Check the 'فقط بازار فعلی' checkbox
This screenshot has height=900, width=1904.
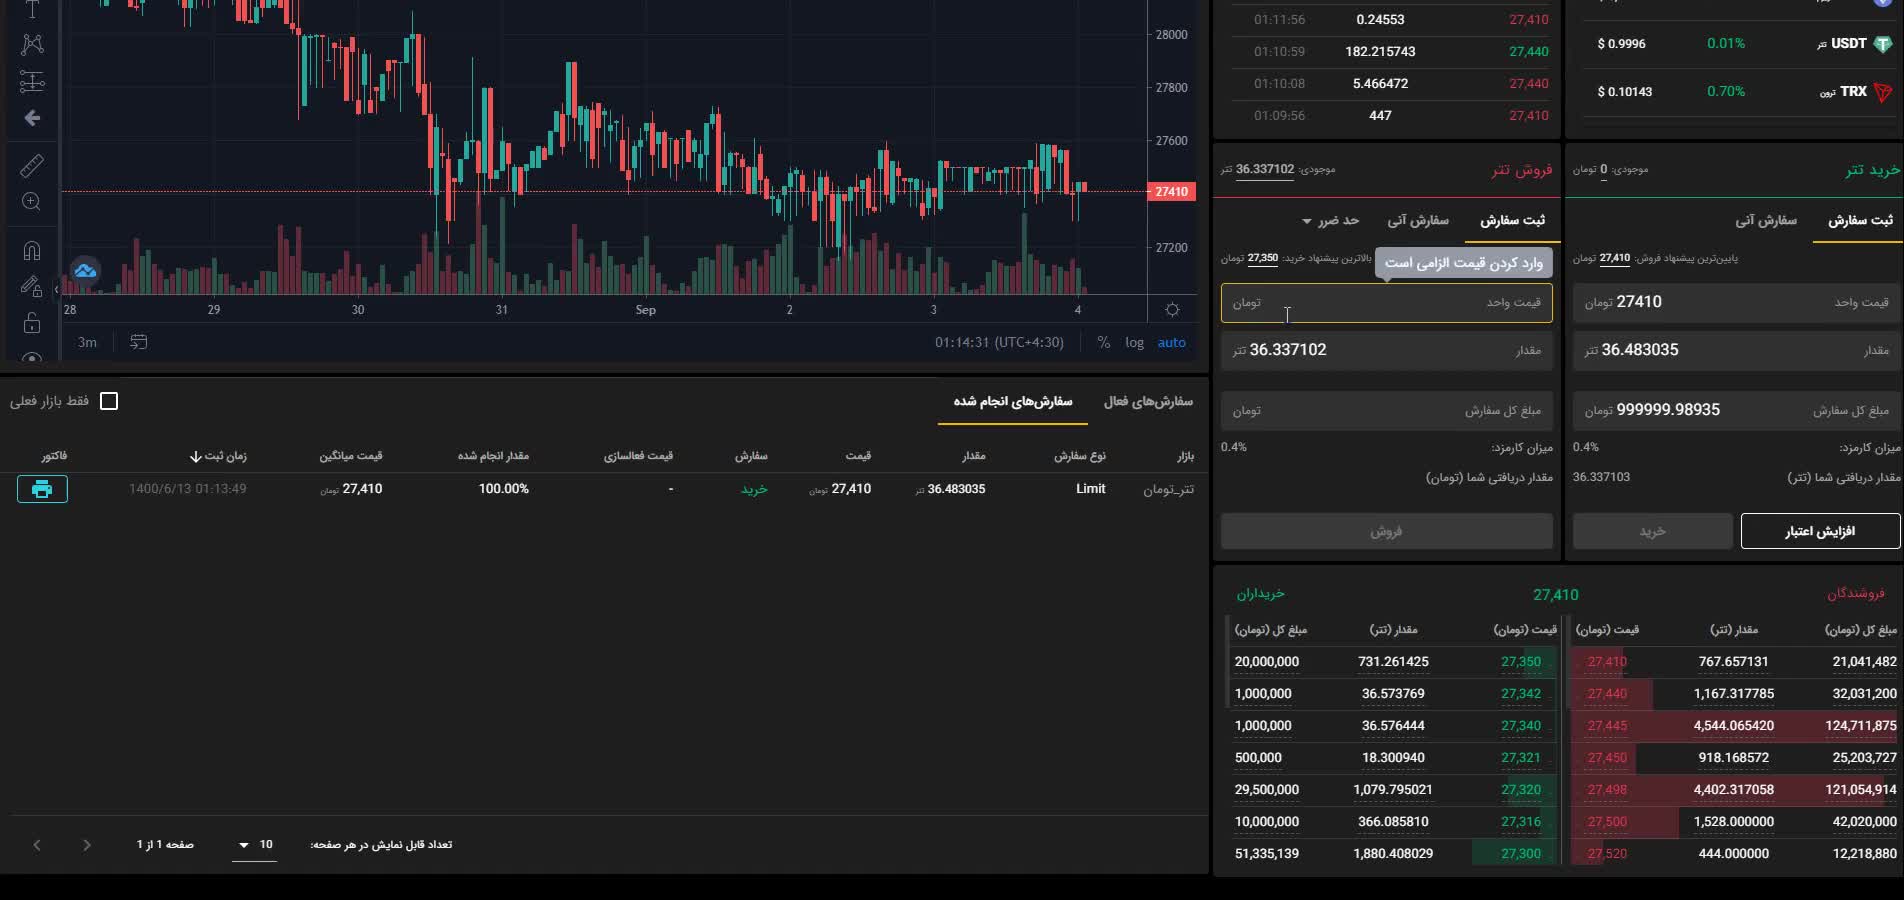coord(109,401)
